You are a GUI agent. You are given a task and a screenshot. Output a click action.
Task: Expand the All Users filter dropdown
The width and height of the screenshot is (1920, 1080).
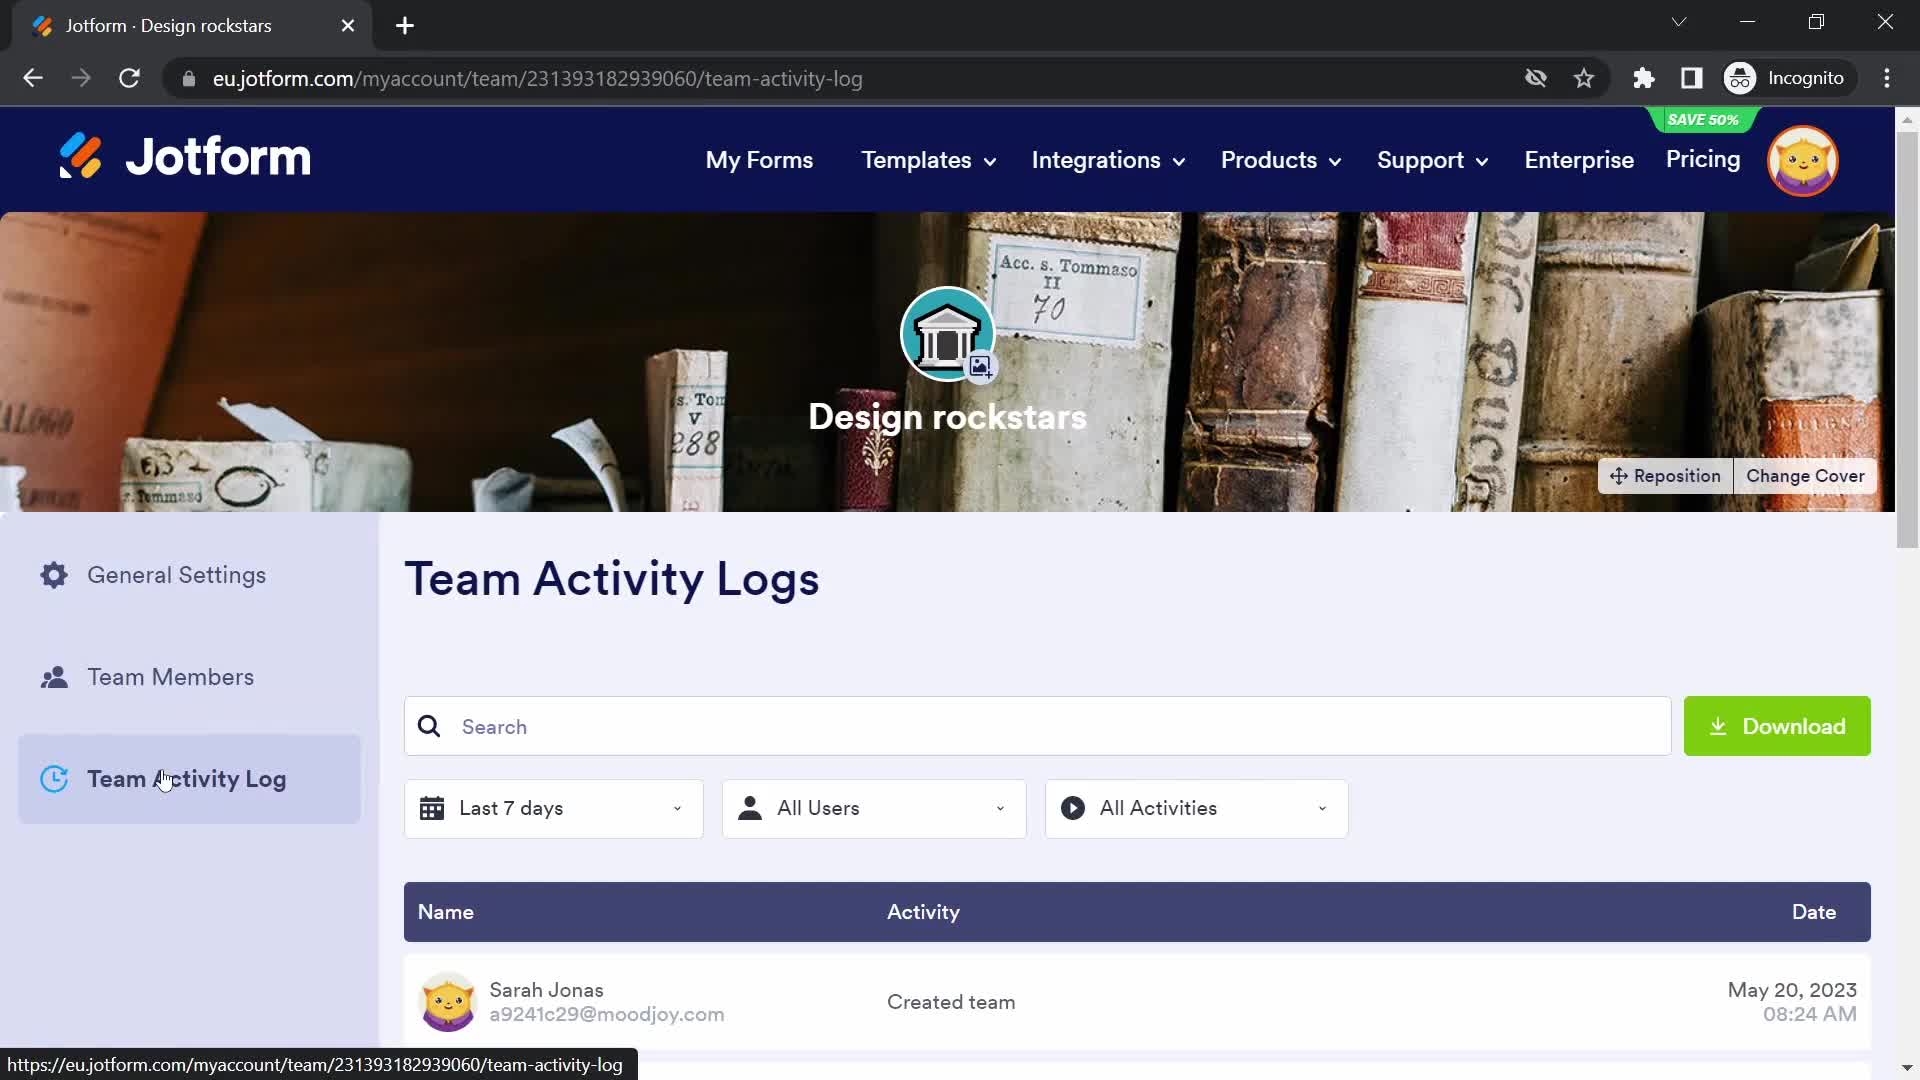[874, 808]
